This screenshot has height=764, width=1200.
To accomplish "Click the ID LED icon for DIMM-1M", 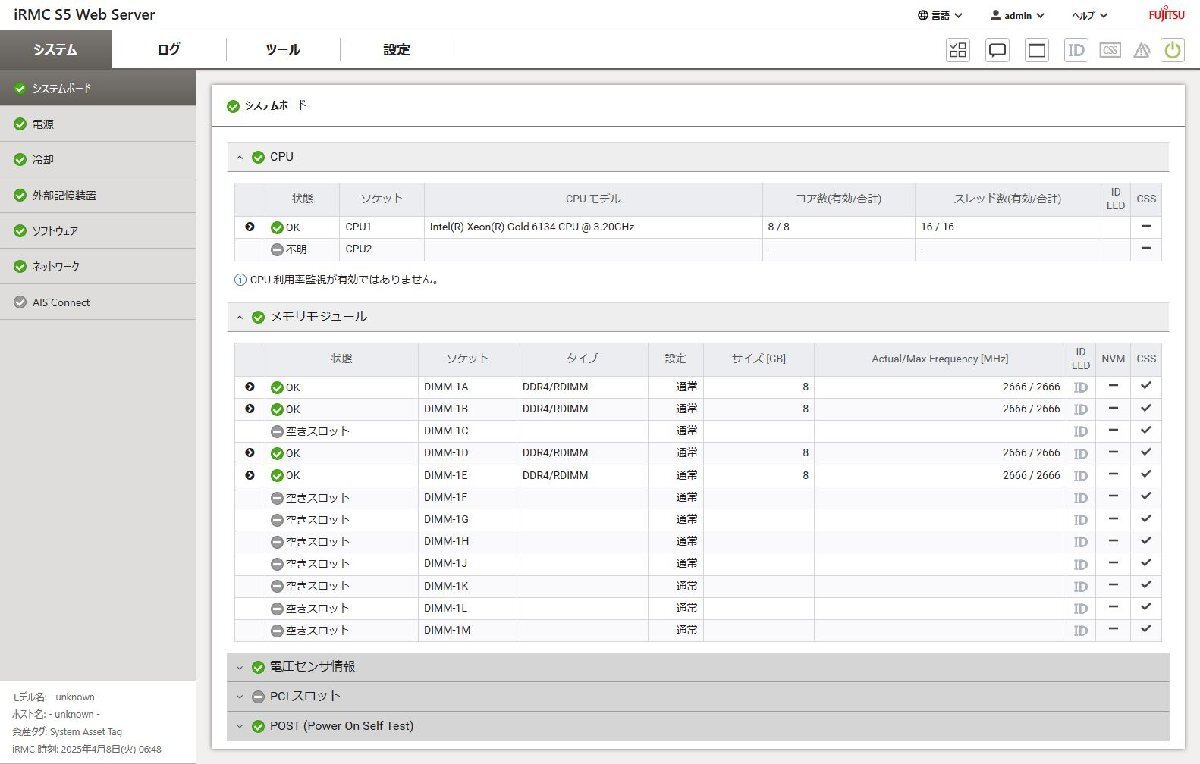I will pos(1081,630).
